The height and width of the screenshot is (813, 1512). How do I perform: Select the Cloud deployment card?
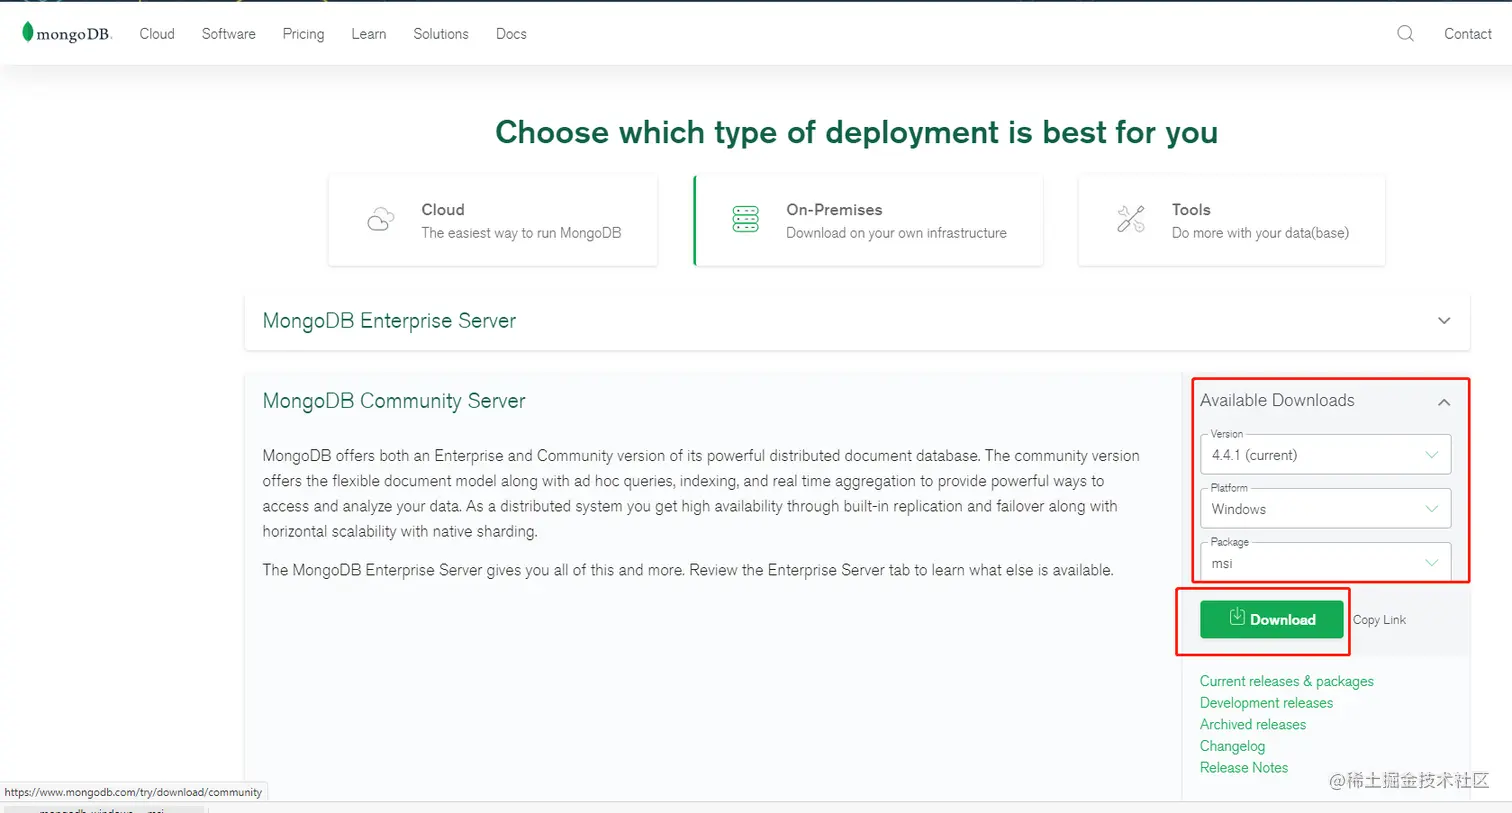coord(493,220)
